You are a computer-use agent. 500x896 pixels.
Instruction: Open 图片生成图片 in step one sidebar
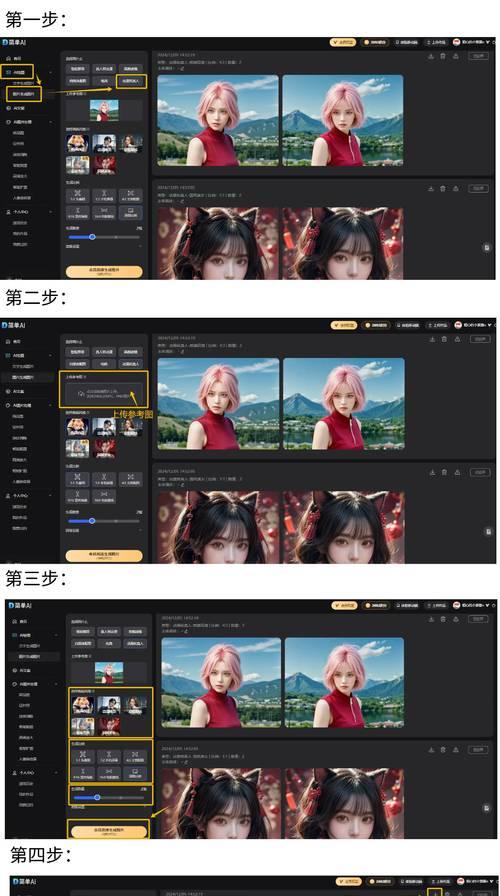pyautogui.click(x=24, y=94)
